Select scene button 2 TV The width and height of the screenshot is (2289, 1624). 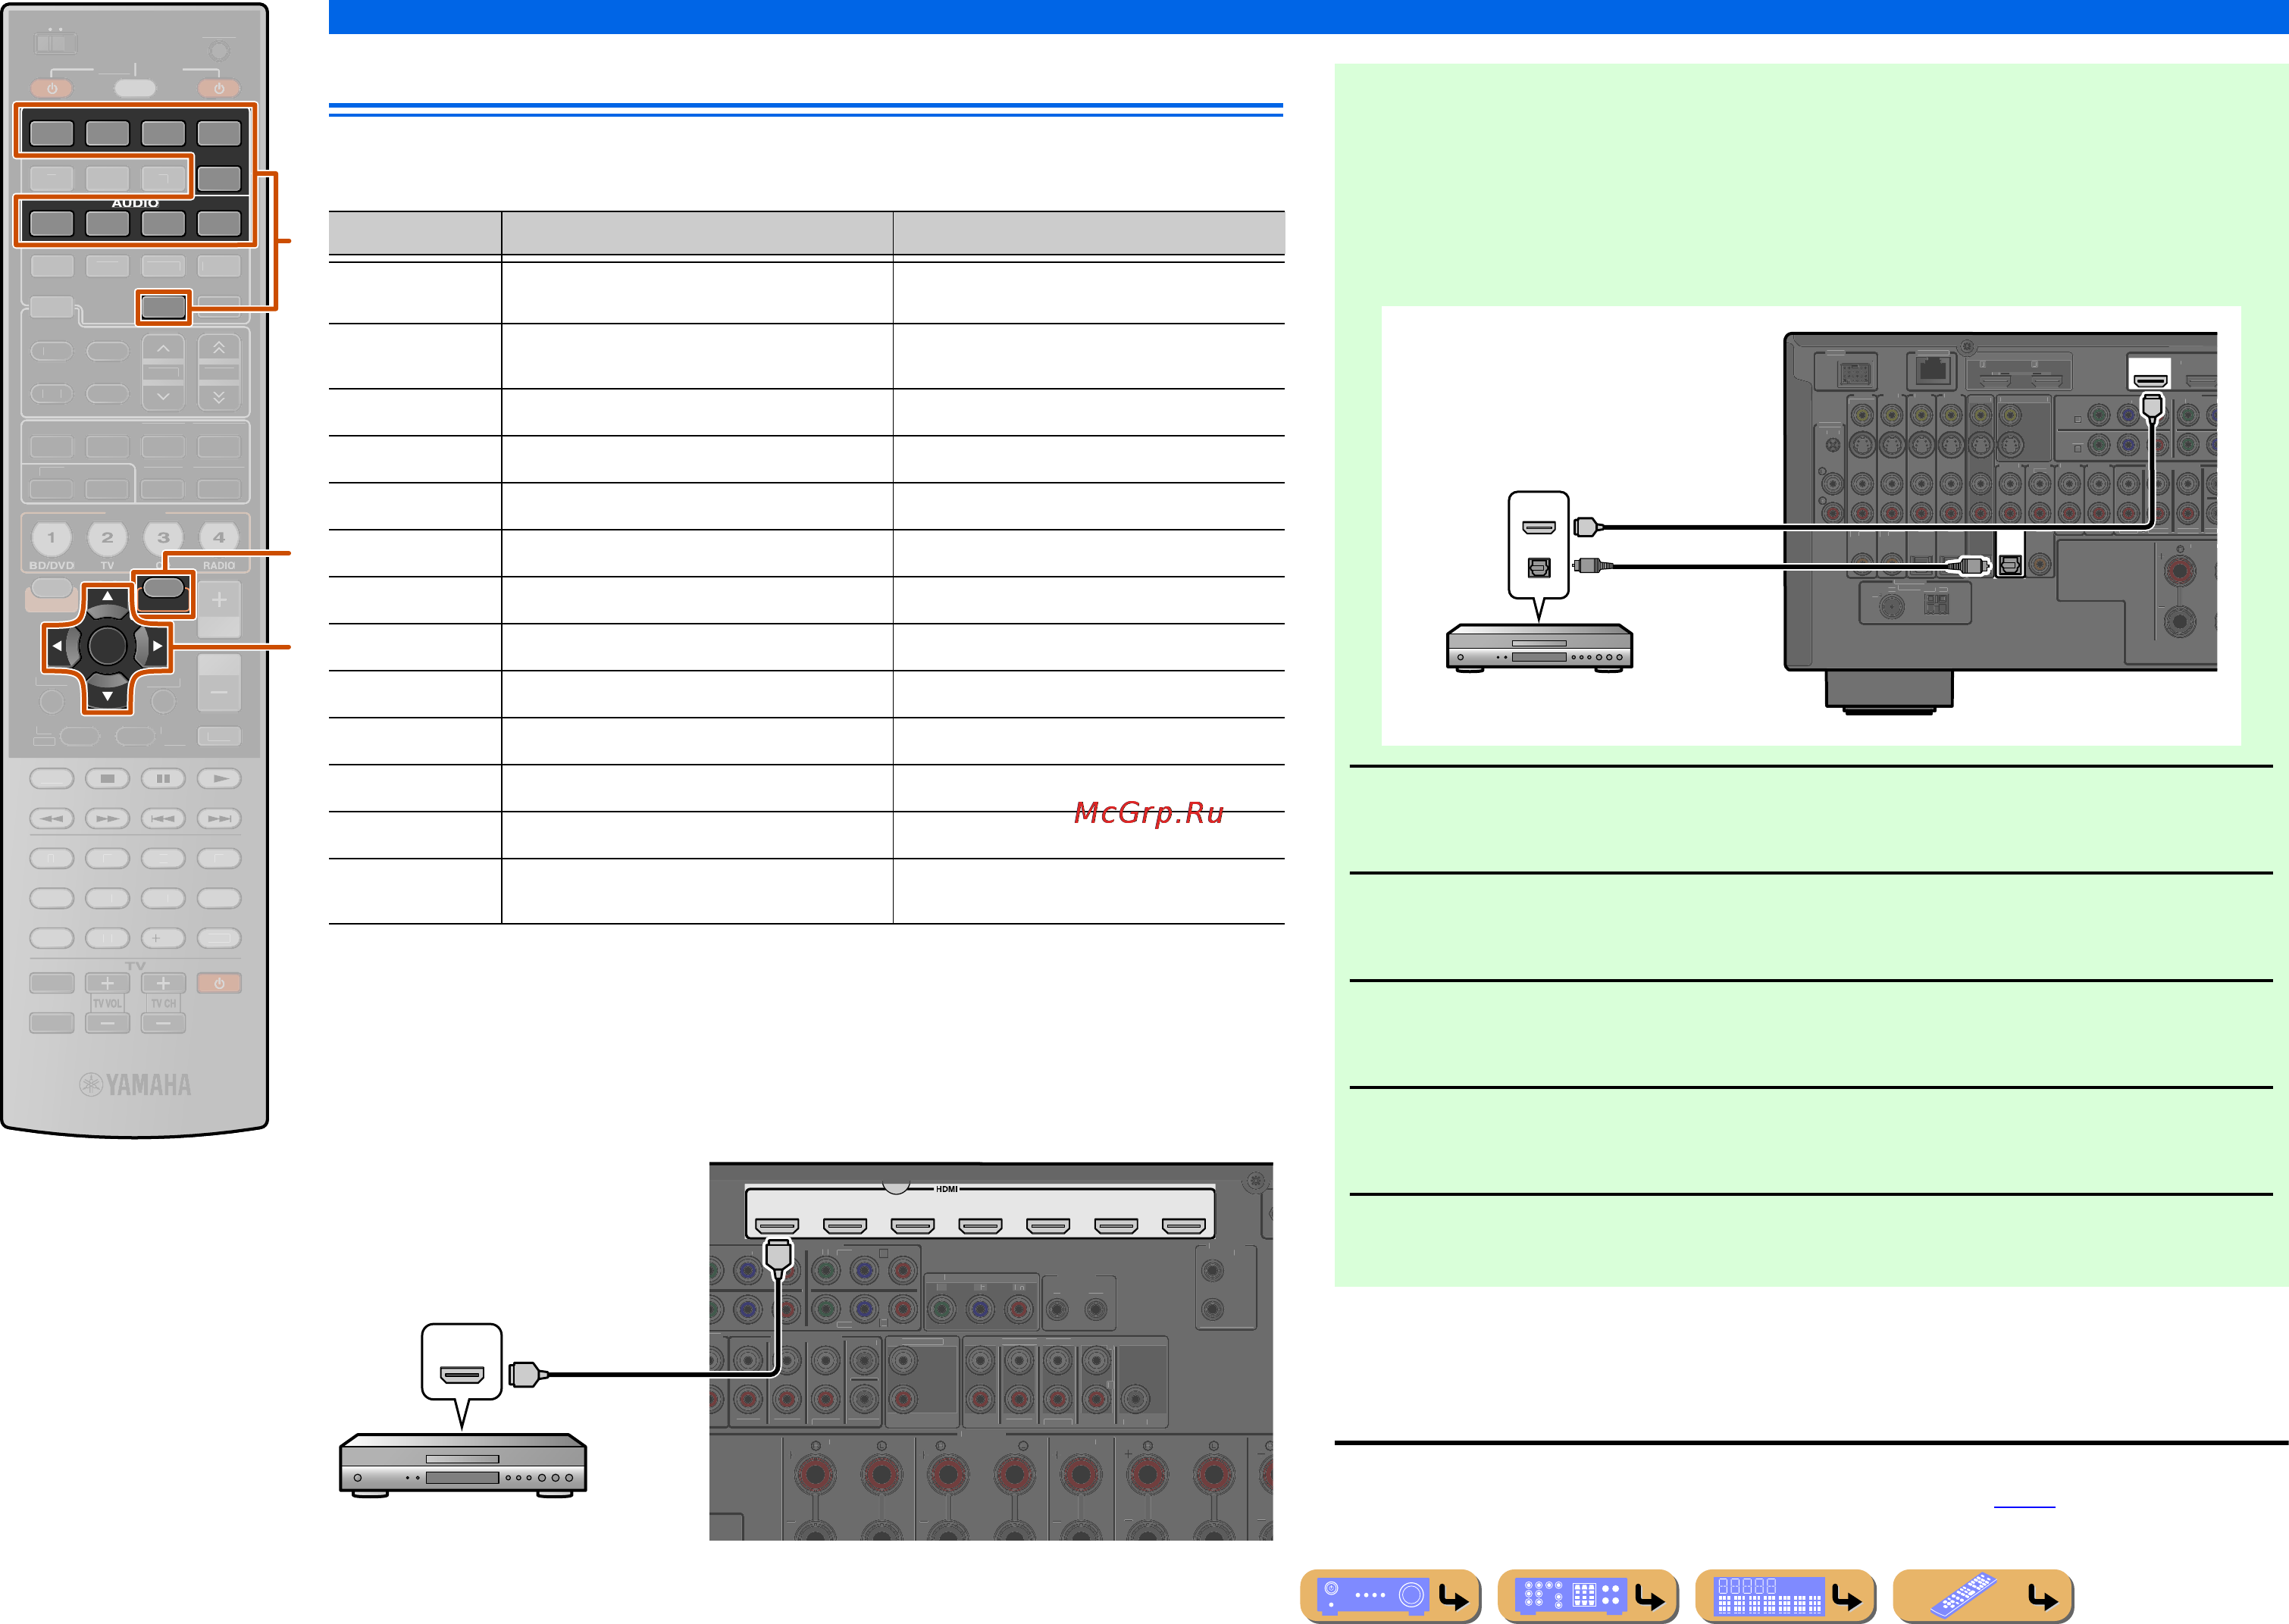(x=107, y=538)
